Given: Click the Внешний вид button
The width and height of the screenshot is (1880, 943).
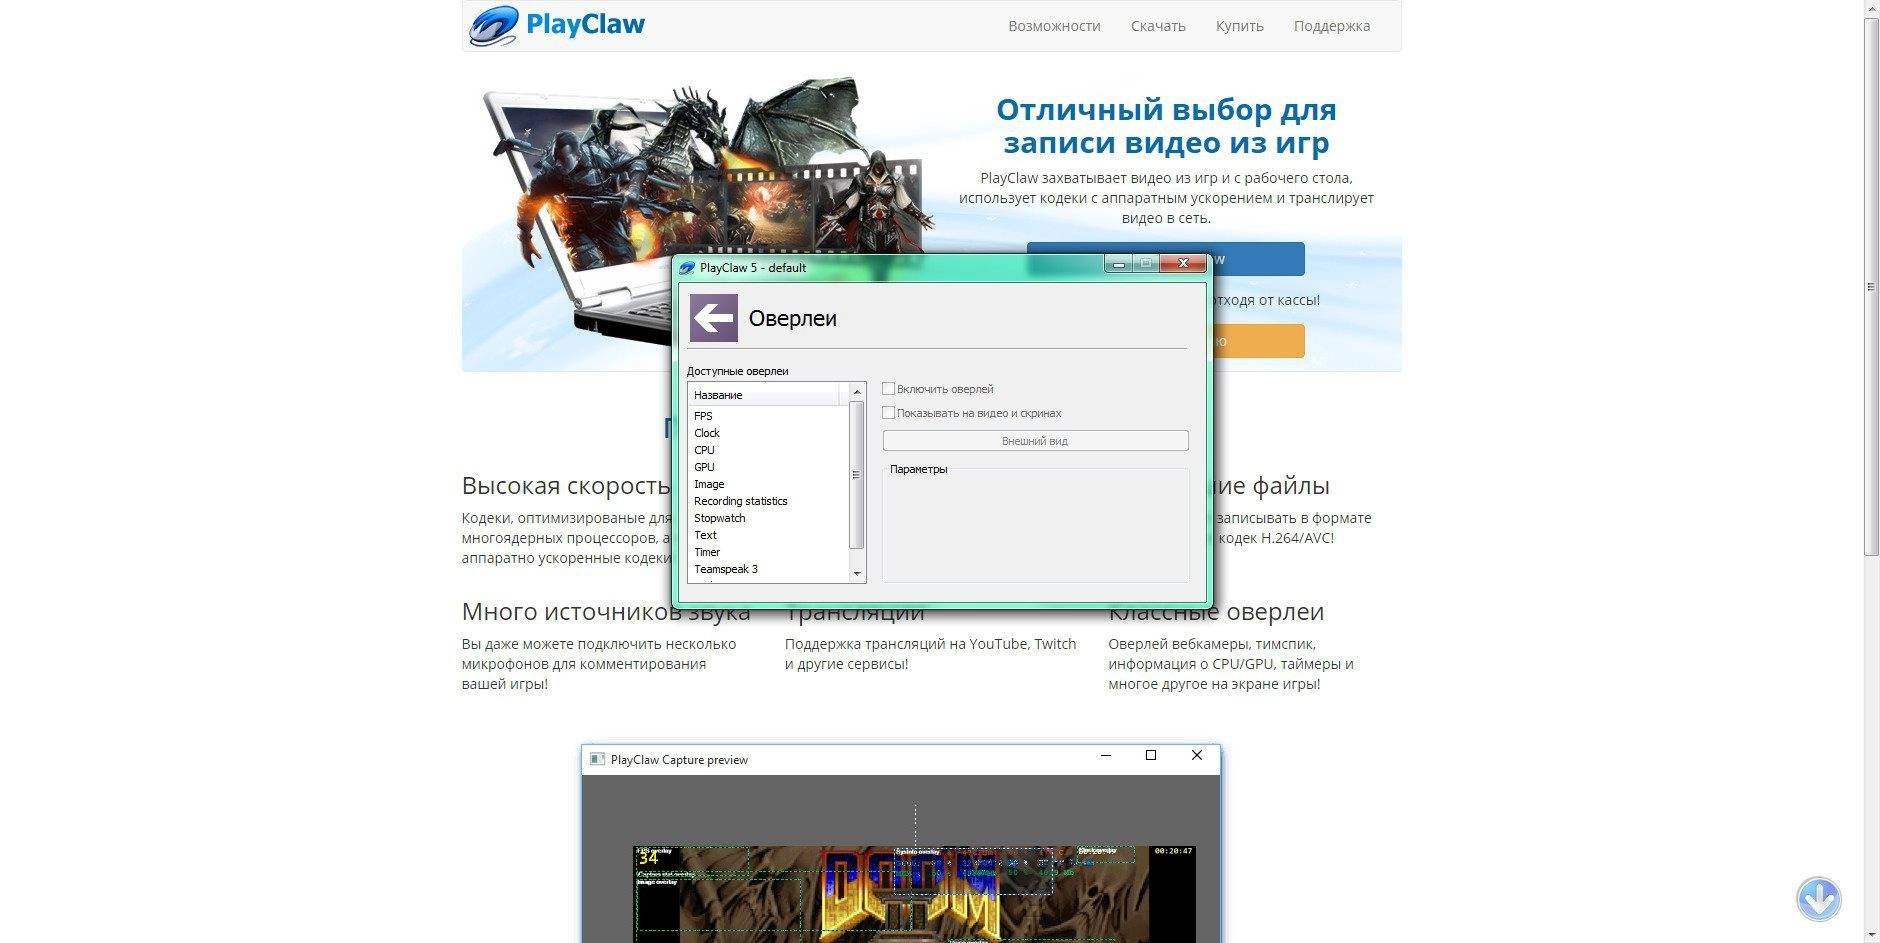Looking at the screenshot, I should pyautogui.click(x=1035, y=440).
